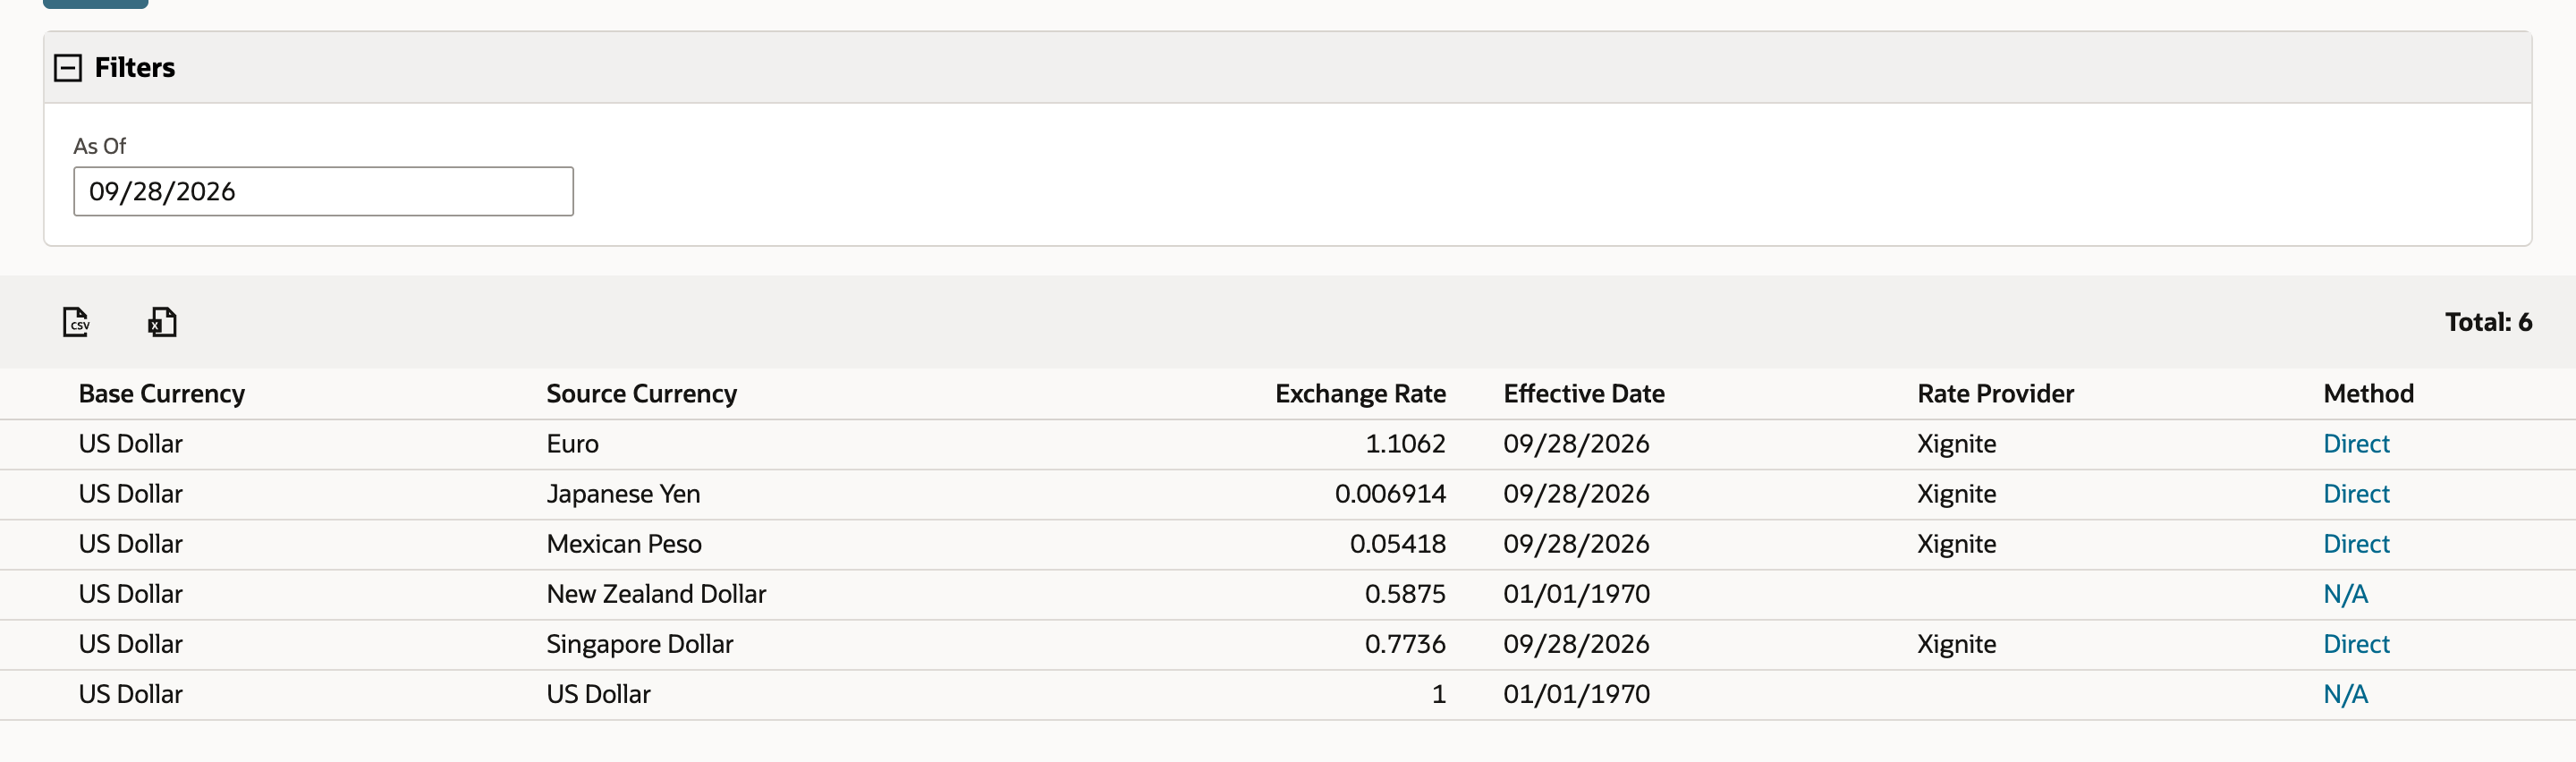Viewport: 2576px width, 762px height.
Task: Export the table as CSV
Action: coord(76,322)
